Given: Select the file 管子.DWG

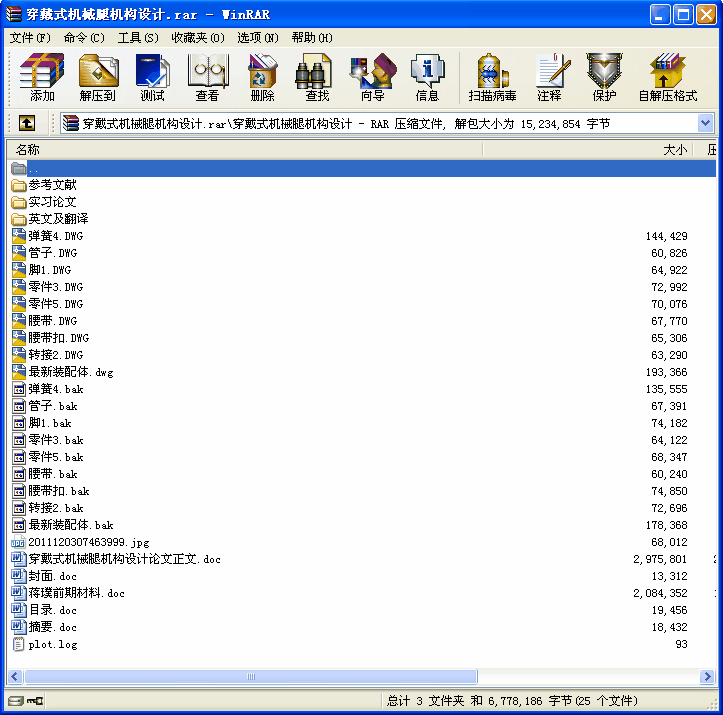Looking at the screenshot, I should click(x=45, y=253).
